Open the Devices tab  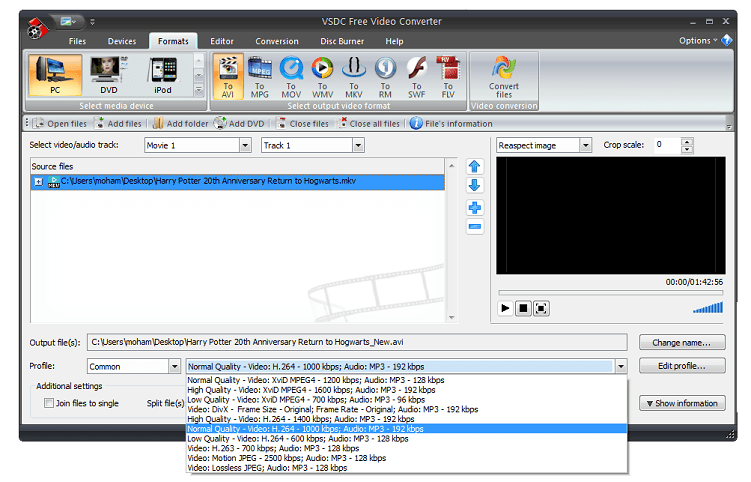122,41
